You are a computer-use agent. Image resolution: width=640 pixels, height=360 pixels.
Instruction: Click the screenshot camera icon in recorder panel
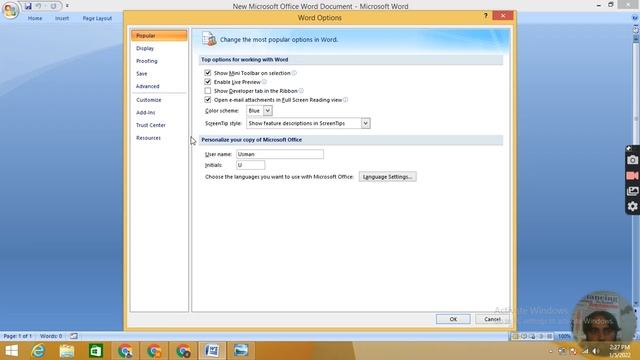coord(632,160)
